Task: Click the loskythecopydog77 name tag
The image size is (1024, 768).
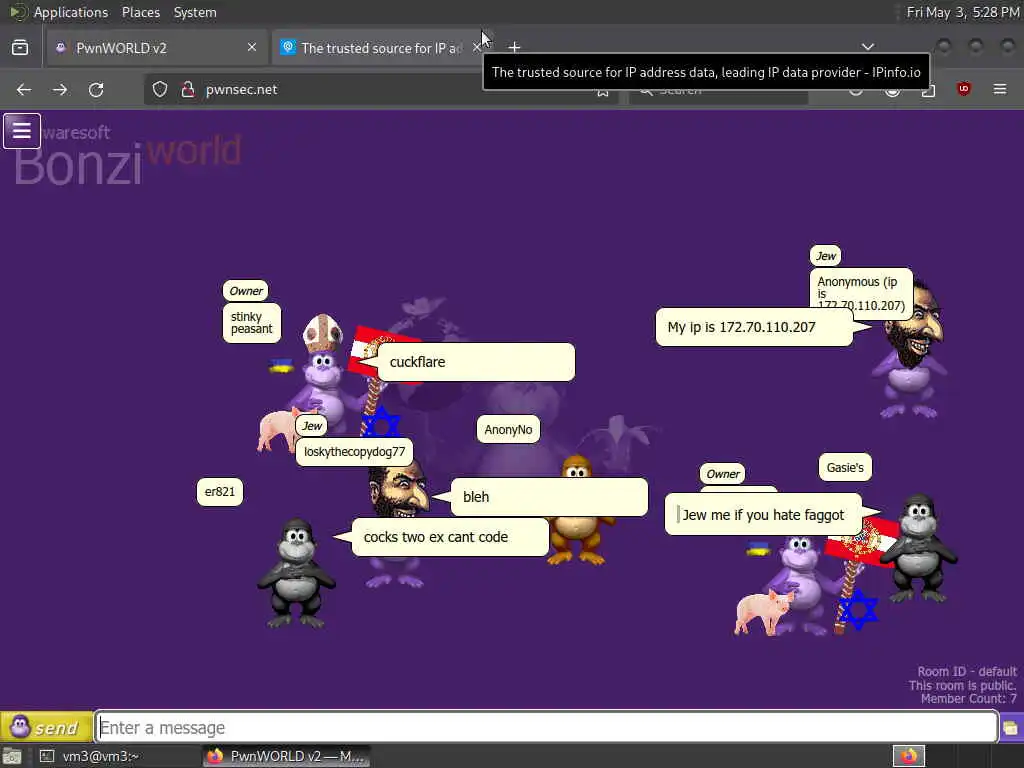Action: pyautogui.click(x=355, y=452)
